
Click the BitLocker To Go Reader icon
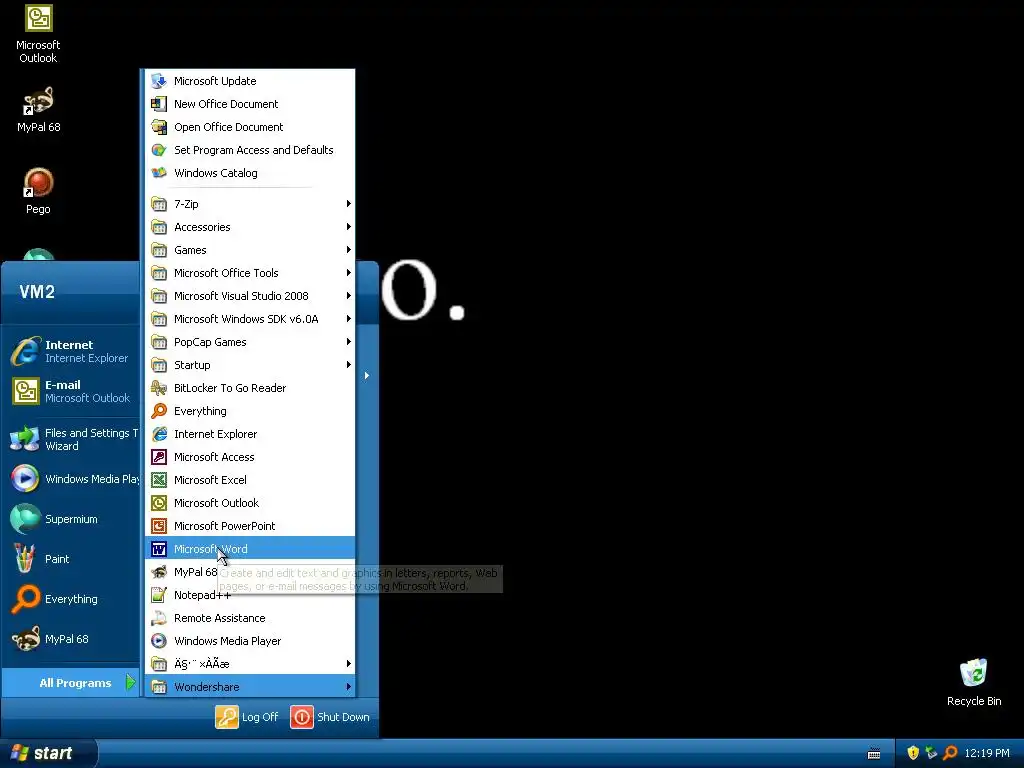(x=159, y=388)
